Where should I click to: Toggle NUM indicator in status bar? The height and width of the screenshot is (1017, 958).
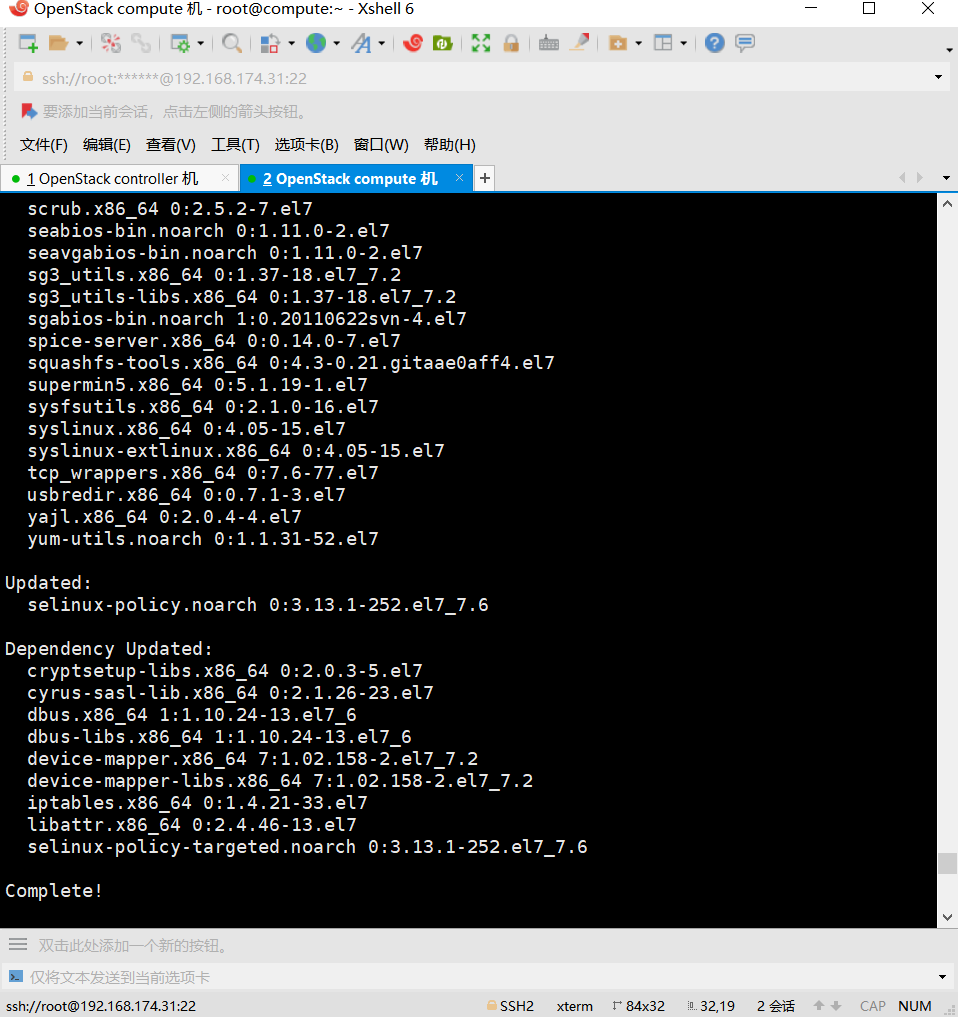915,1006
